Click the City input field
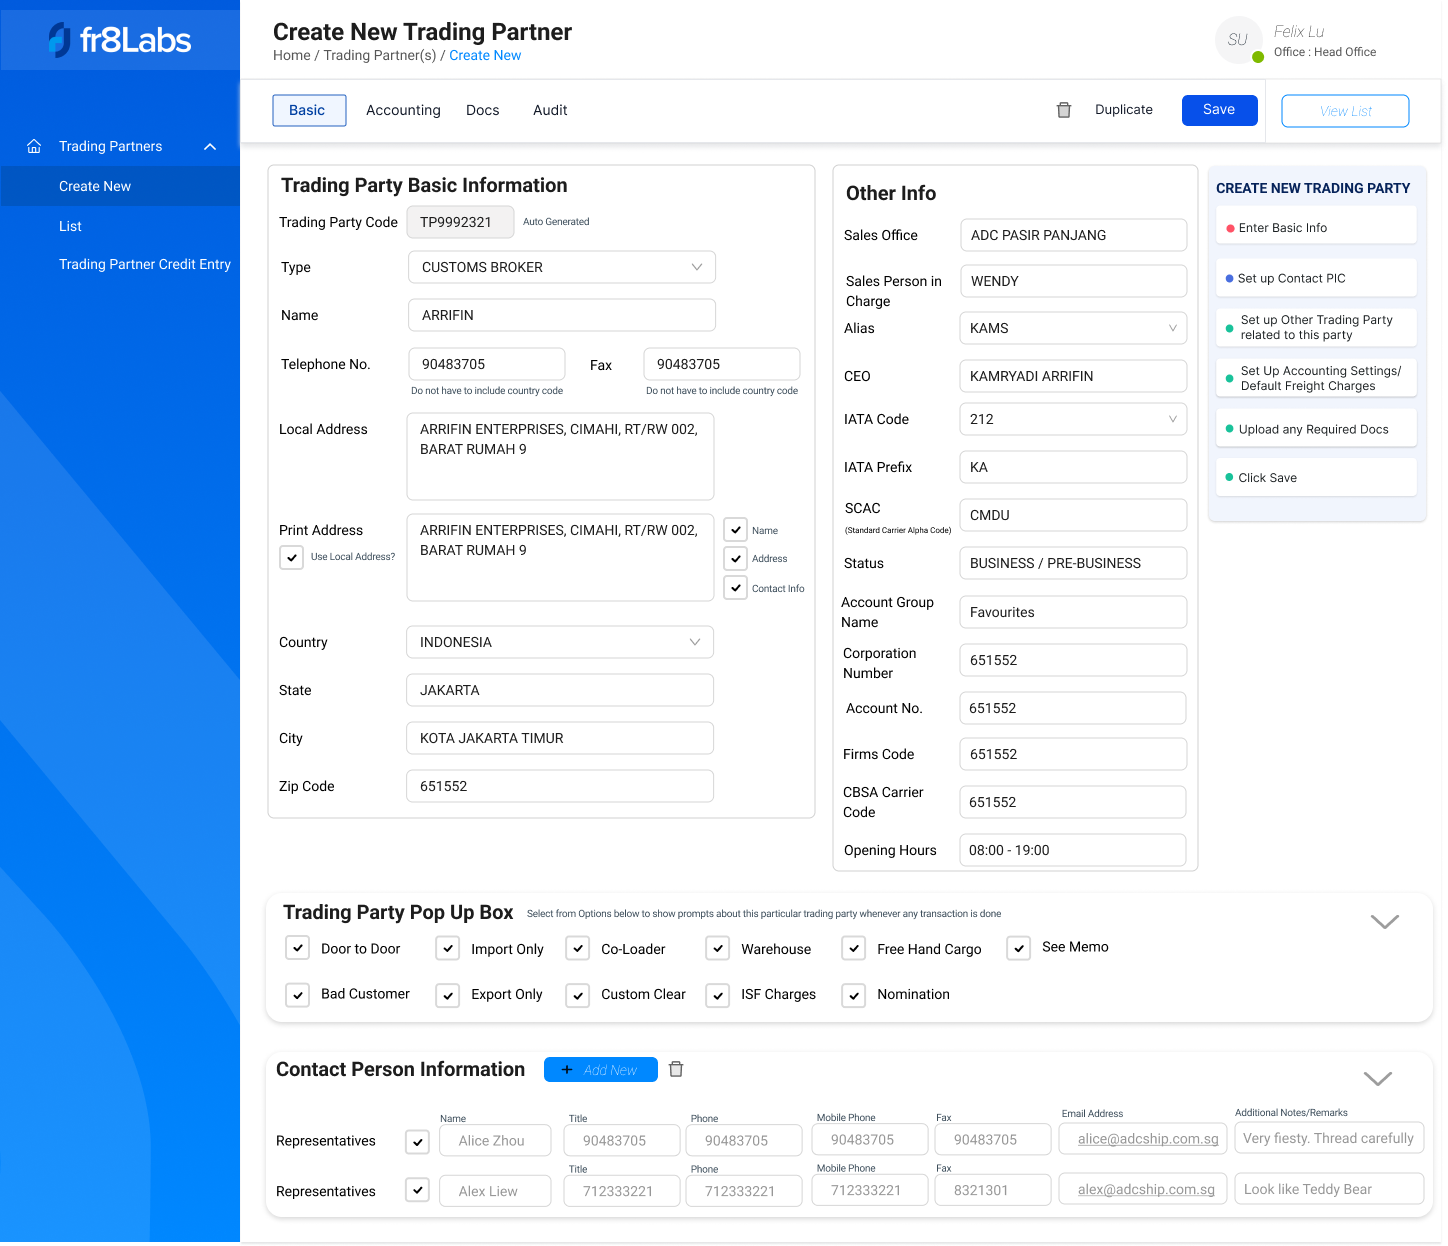Viewport: 1448px width, 1246px height. pyautogui.click(x=560, y=738)
